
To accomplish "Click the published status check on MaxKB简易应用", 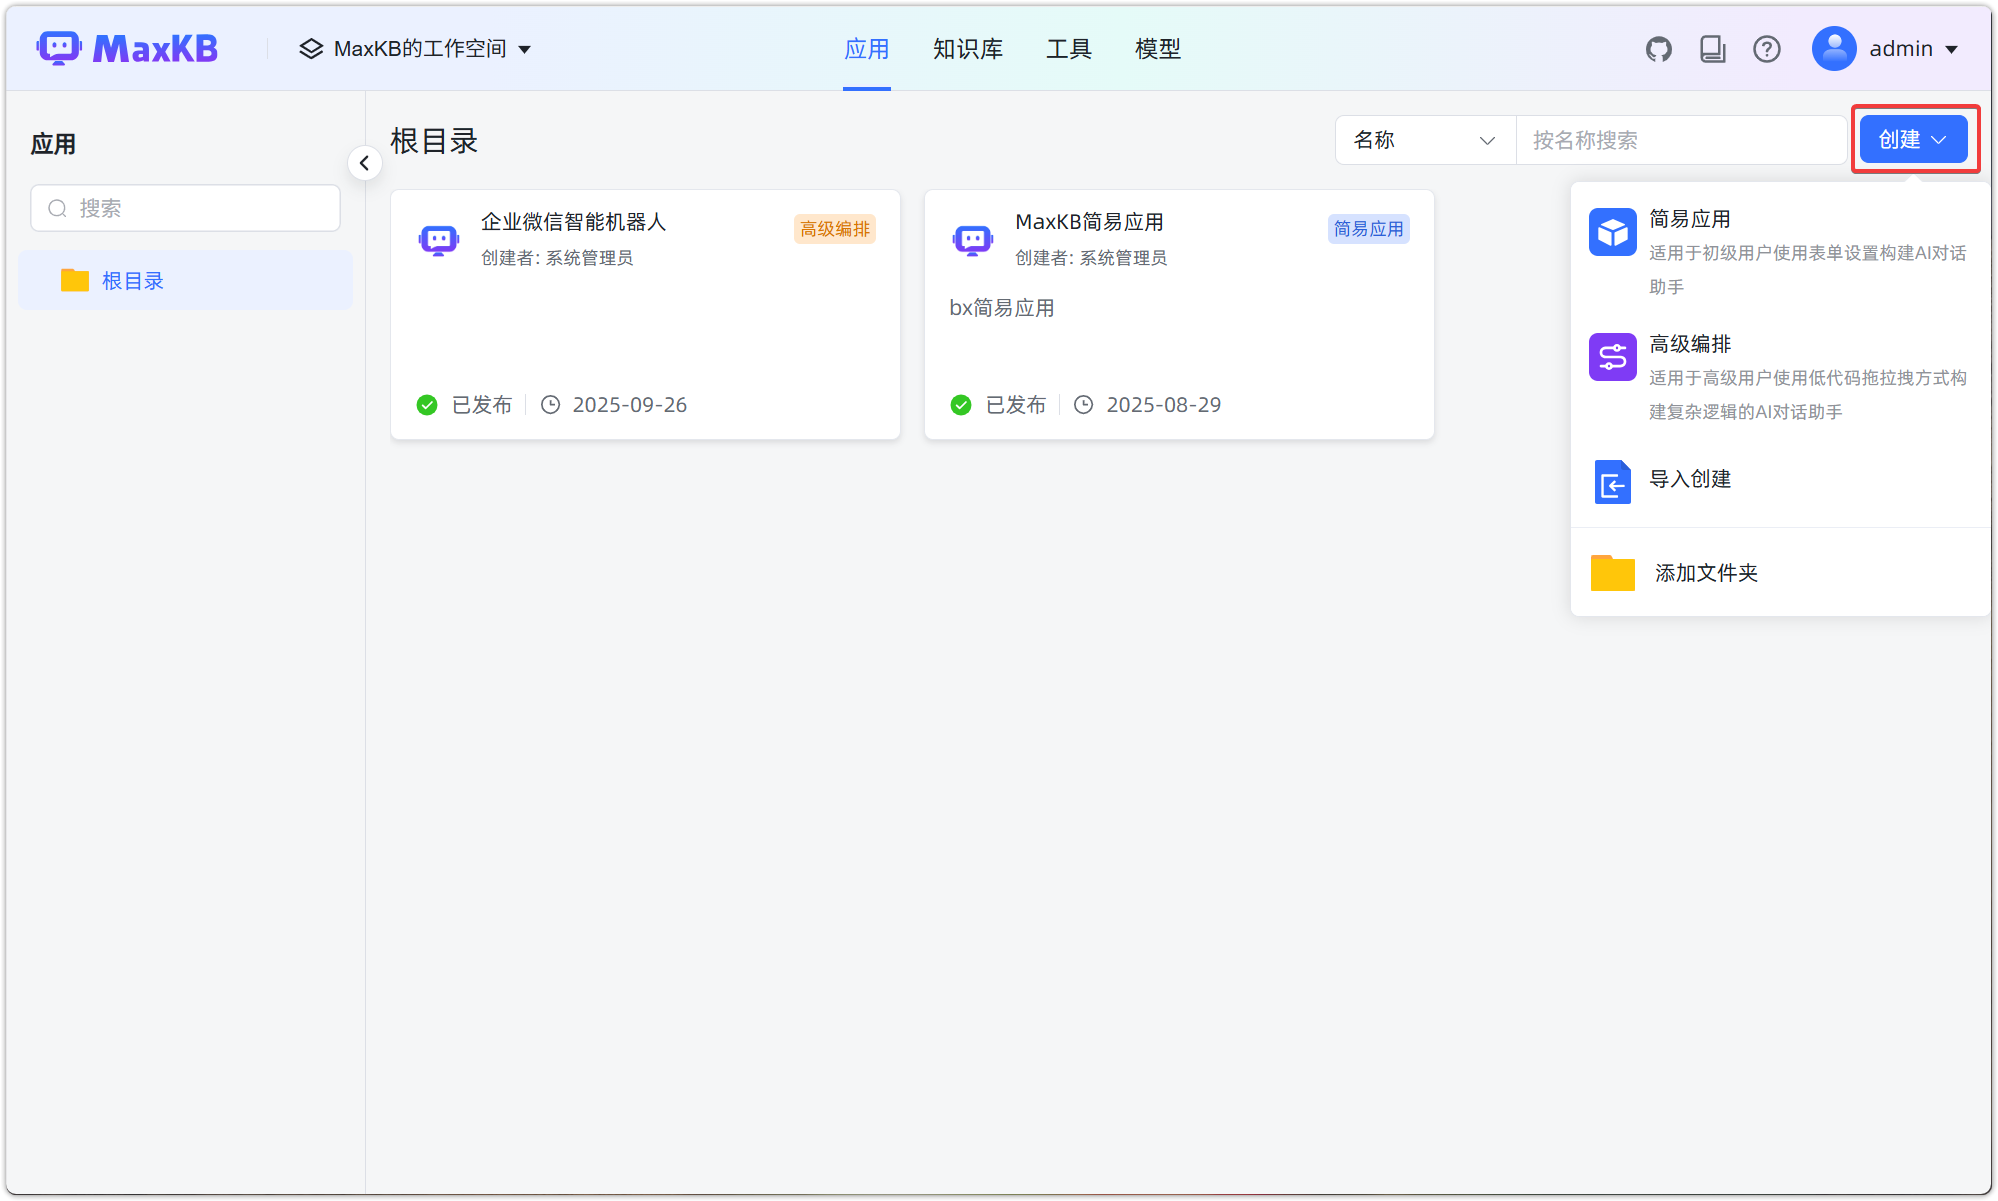I will (x=961, y=404).
